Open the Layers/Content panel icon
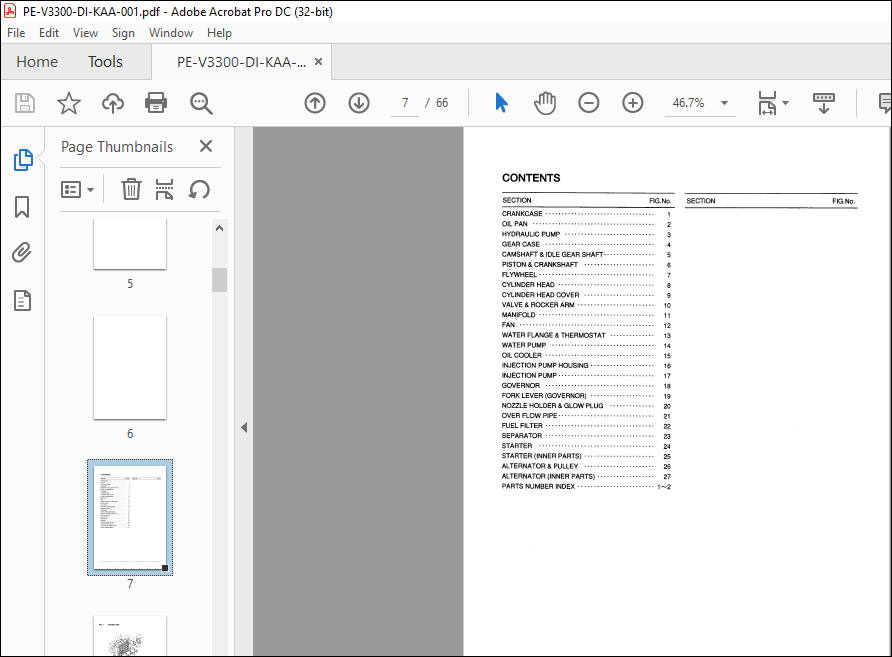The width and height of the screenshot is (892, 657). (x=22, y=300)
